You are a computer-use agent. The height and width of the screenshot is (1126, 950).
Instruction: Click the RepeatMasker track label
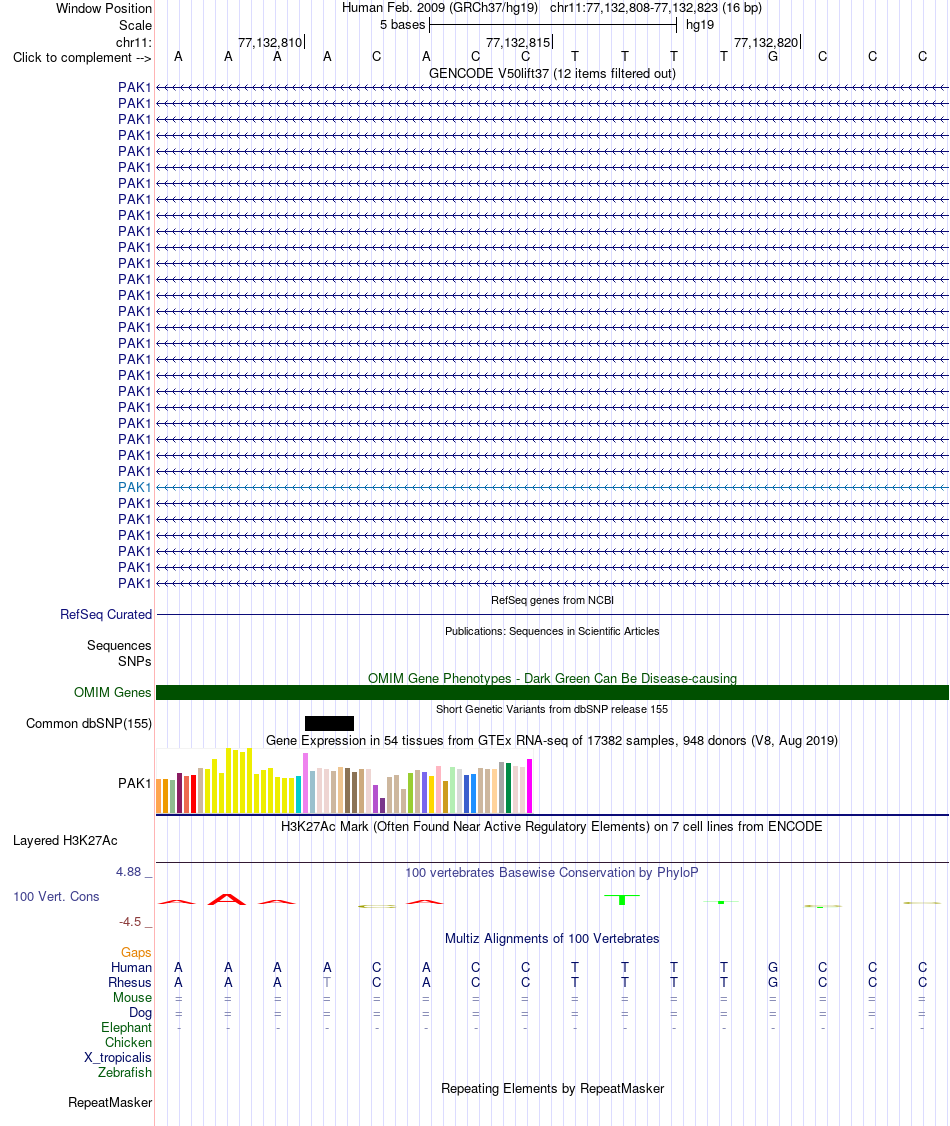(x=110, y=1102)
